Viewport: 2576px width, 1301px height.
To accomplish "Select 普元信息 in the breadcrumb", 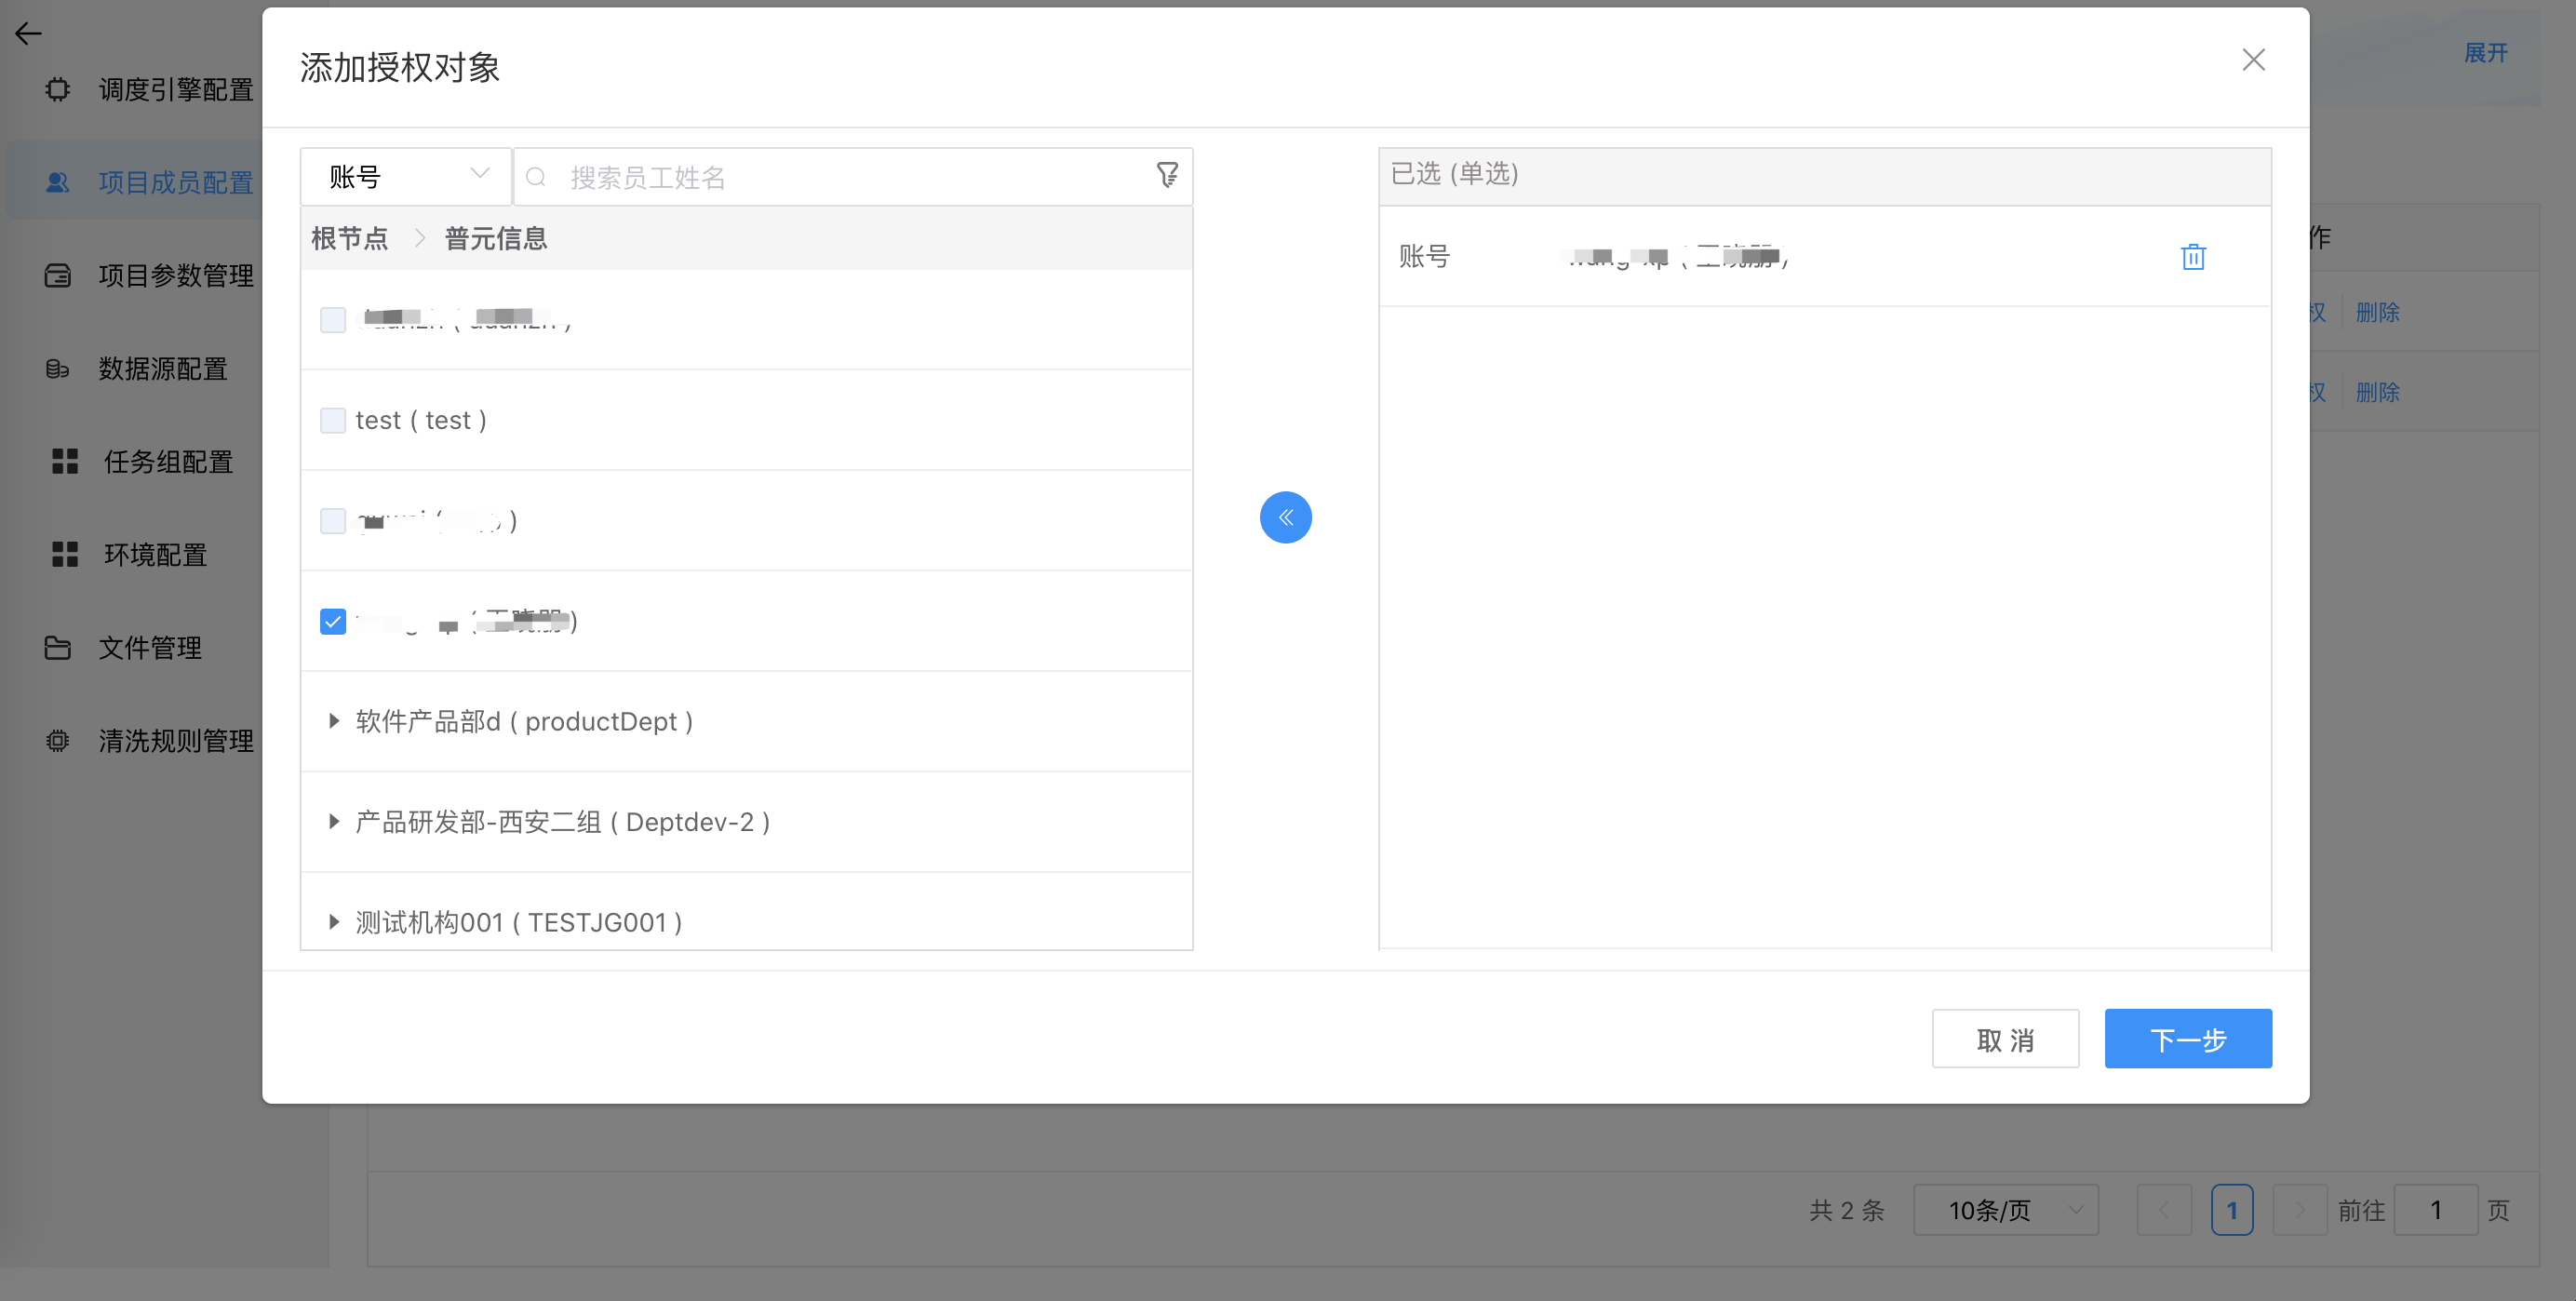I will point(495,238).
